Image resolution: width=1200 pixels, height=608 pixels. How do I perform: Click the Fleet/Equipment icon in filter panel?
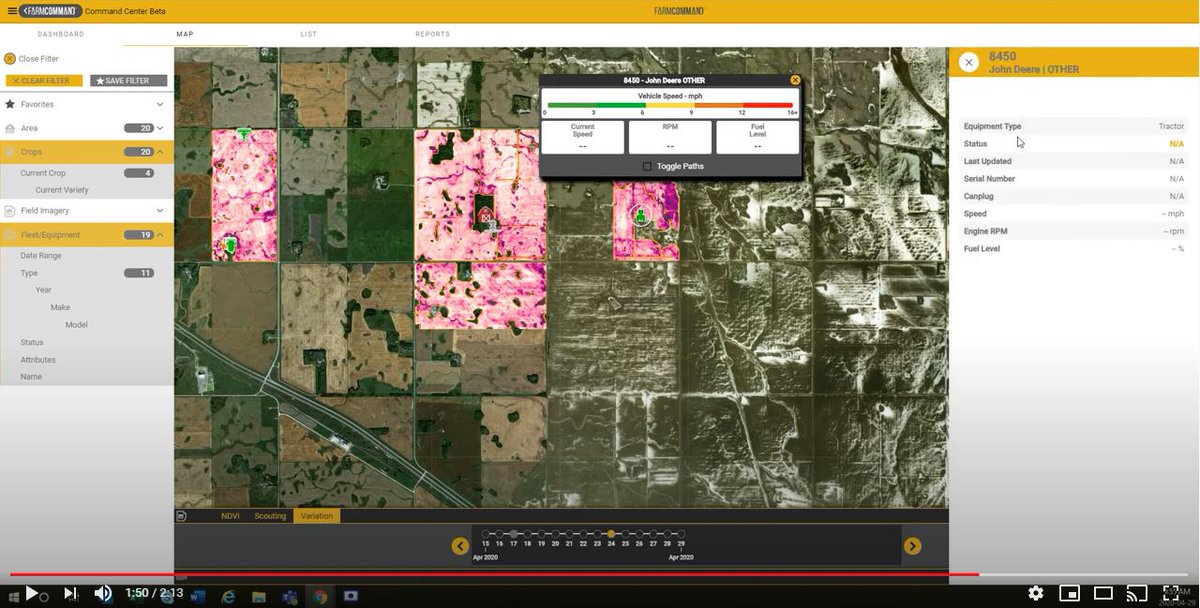point(10,235)
